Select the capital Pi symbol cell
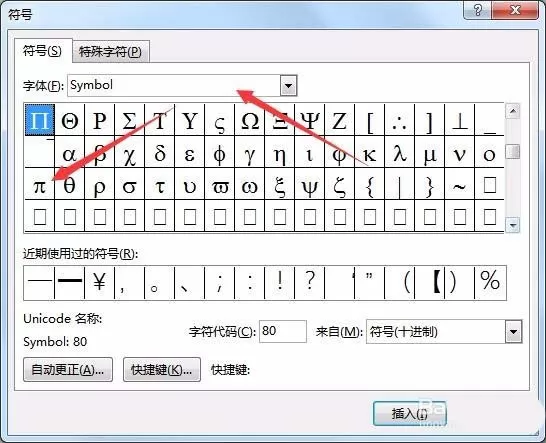The width and height of the screenshot is (546, 443). click(x=40, y=119)
